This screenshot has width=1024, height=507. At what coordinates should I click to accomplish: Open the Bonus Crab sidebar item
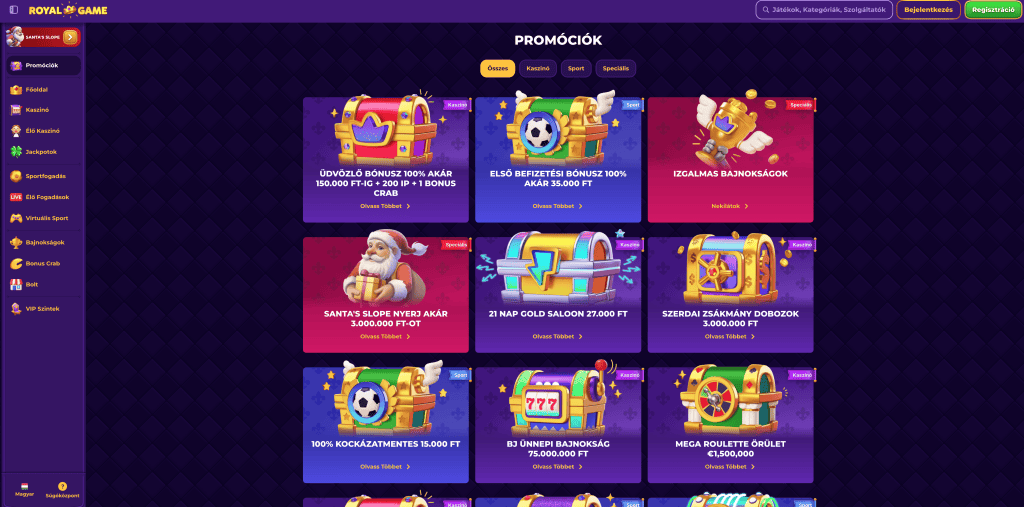[x=43, y=263]
